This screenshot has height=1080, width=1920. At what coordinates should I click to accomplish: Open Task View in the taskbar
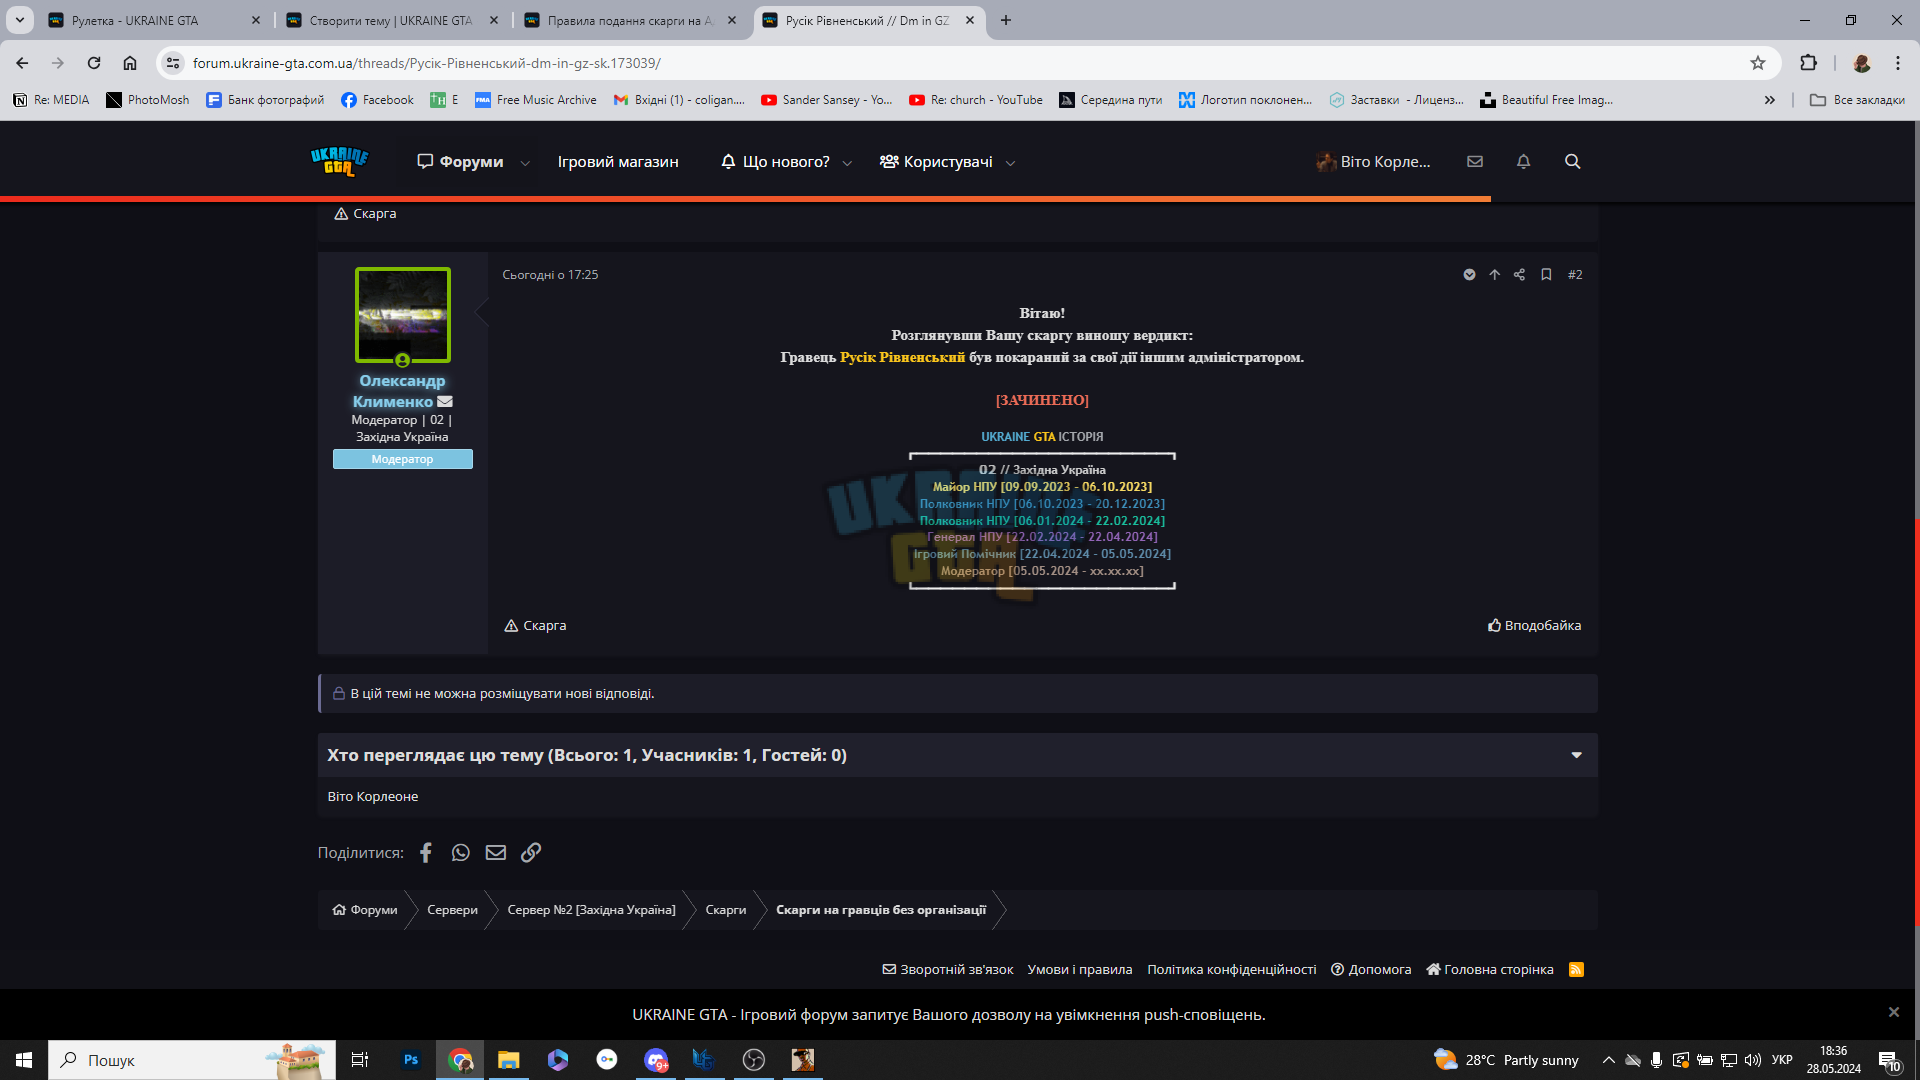[360, 1060]
